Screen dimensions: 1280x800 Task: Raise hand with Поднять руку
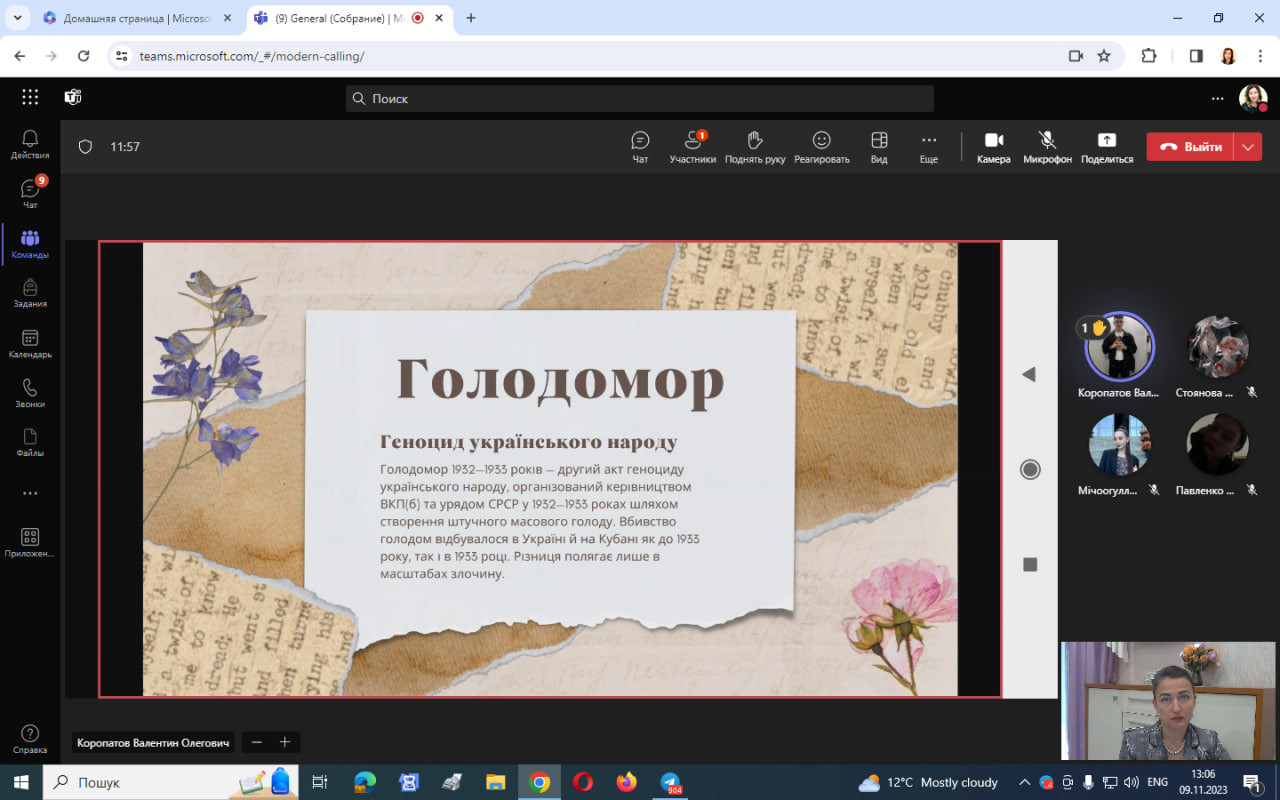[x=755, y=146]
